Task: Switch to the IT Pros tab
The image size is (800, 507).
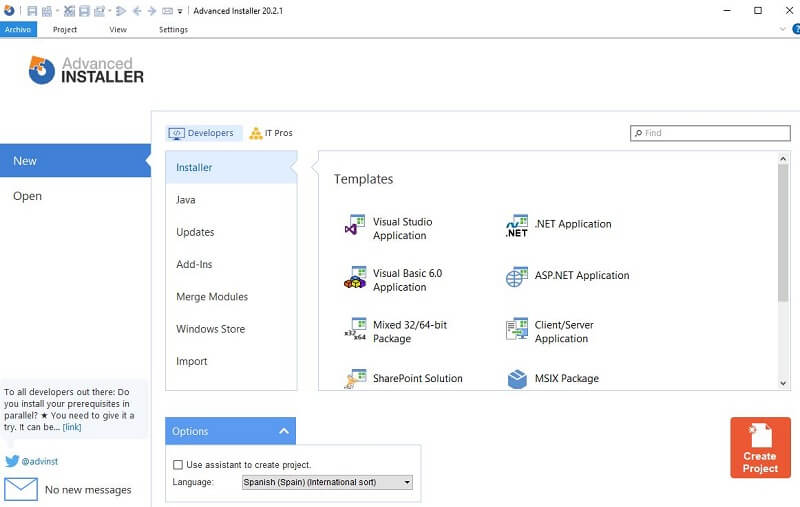Action: pos(271,133)
